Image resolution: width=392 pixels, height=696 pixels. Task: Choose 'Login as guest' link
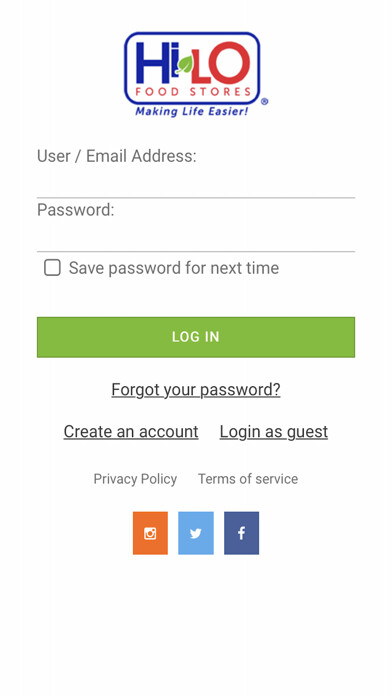pos(274,431)
